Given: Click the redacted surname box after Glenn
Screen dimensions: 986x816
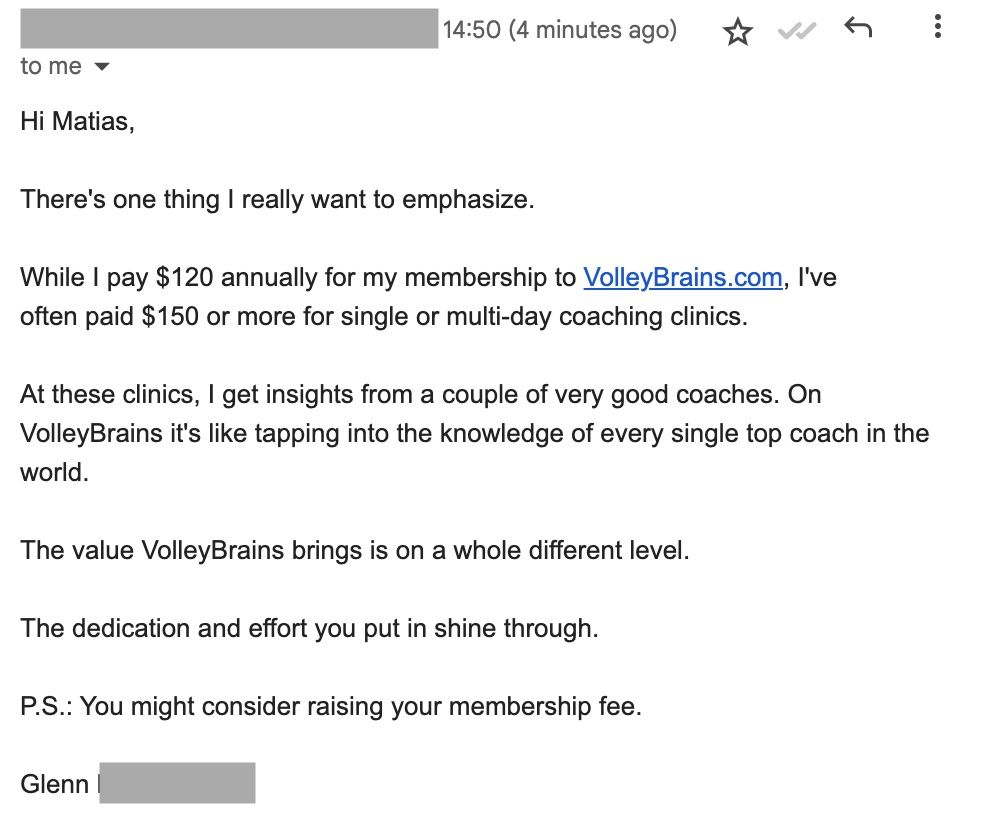Looking at the screenshot, I should pos(177,783).
